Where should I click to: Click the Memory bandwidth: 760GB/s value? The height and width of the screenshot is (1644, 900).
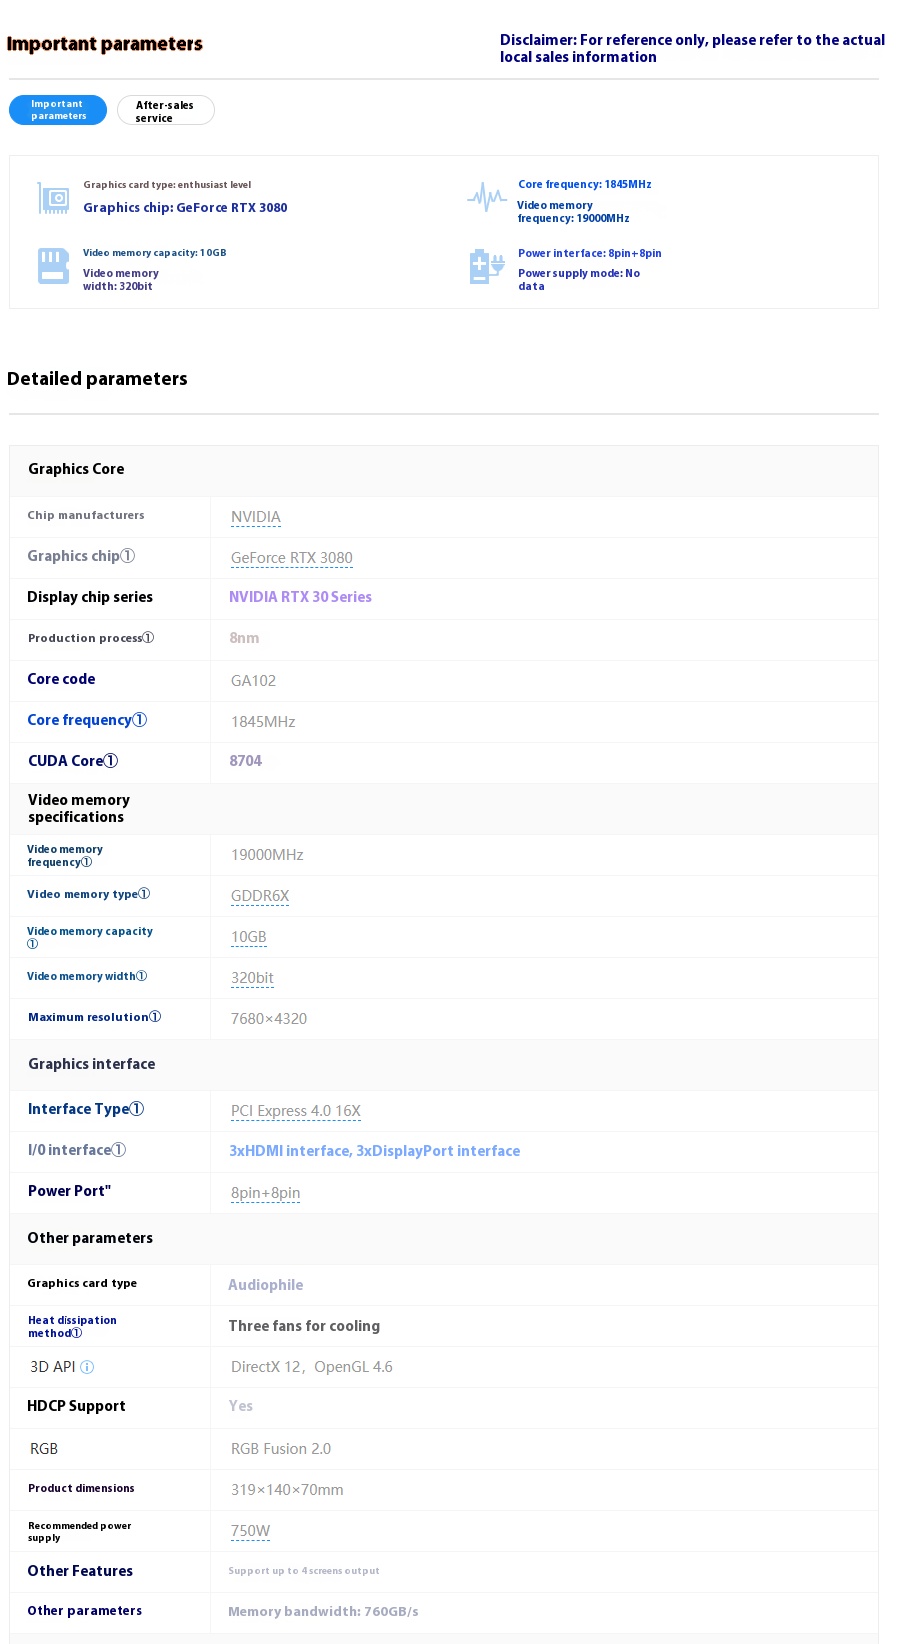pos(323,1611)
